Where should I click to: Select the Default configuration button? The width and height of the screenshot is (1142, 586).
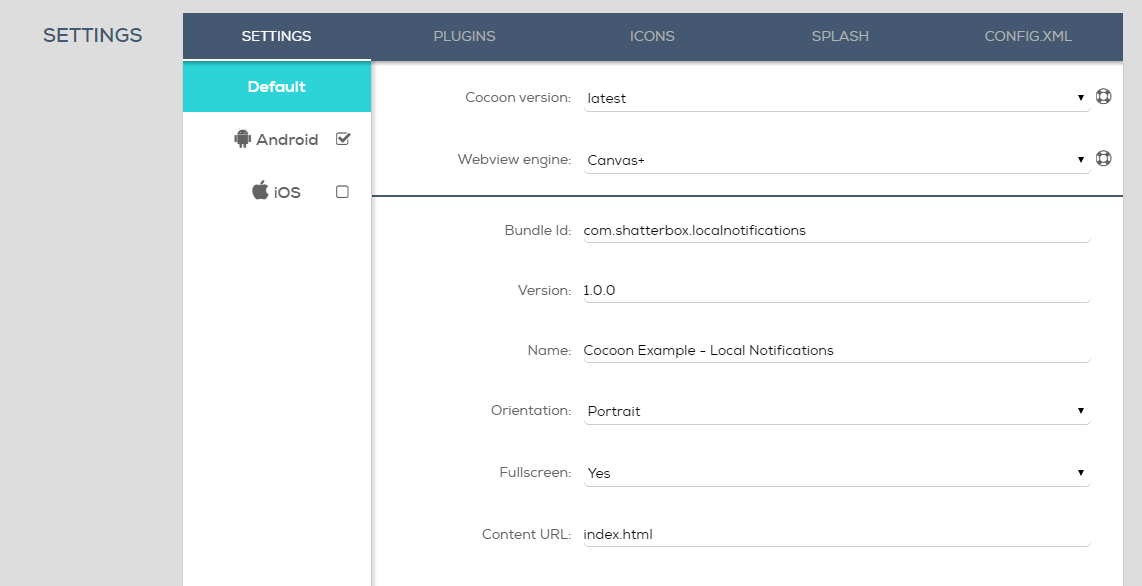click(x=277, y=87)
